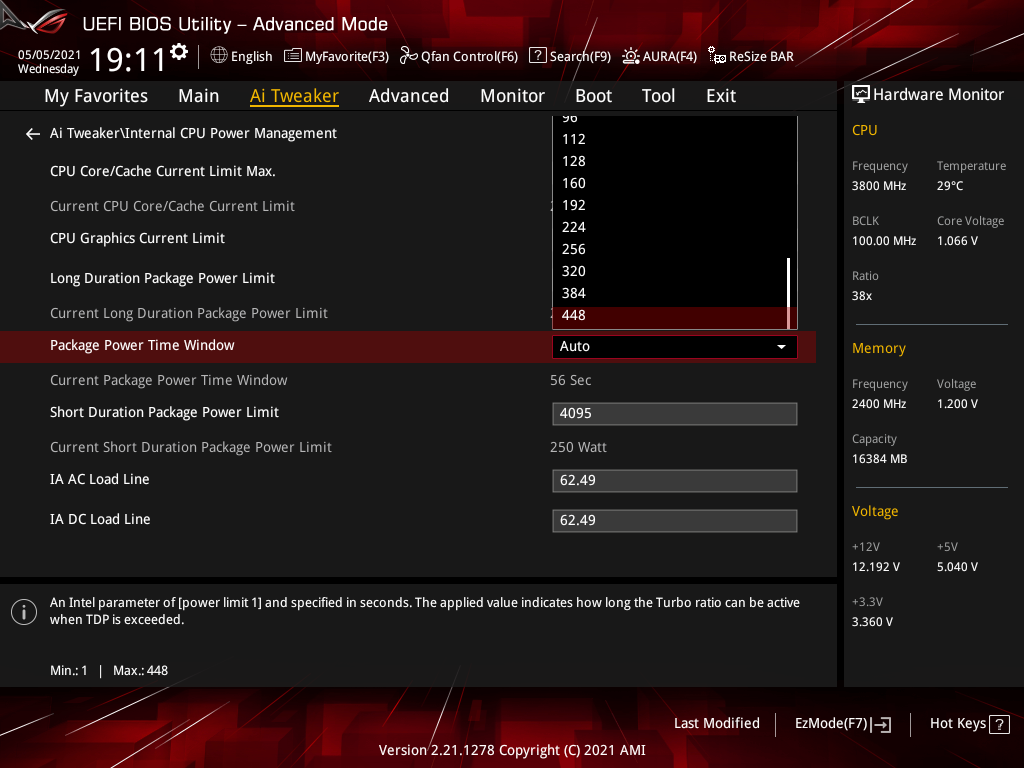Click the Hot Keys question mark icon

(x=999, y=724)
